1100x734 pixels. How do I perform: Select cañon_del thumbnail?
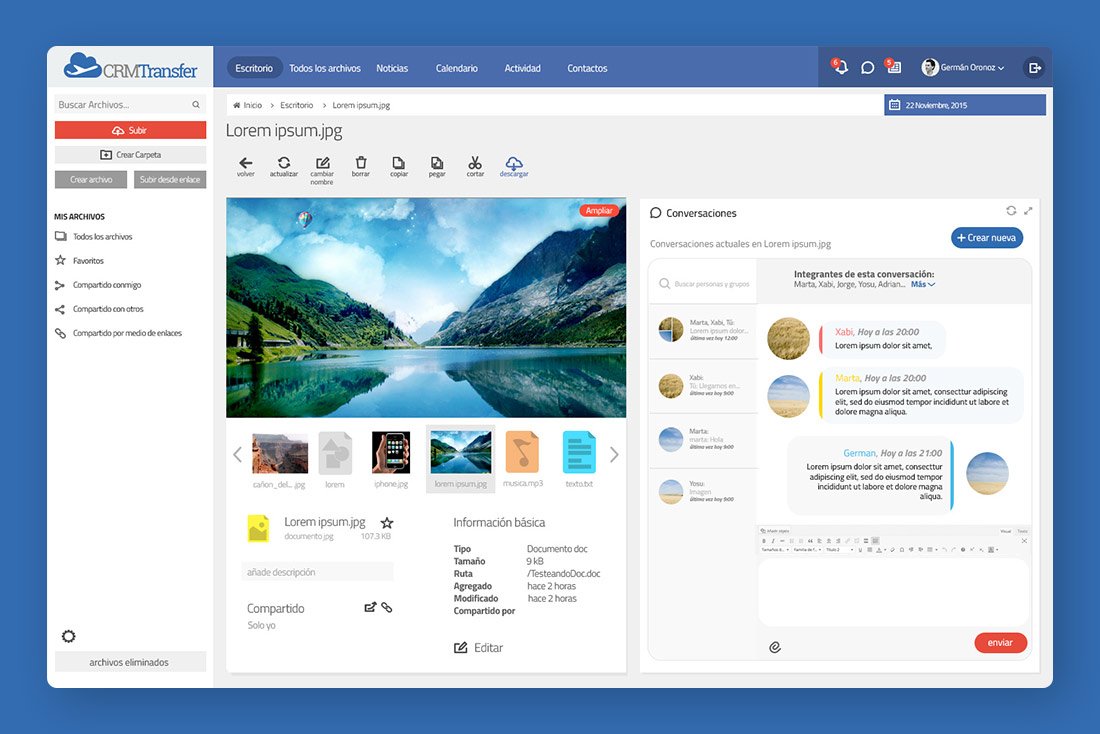tap(279, 460)
